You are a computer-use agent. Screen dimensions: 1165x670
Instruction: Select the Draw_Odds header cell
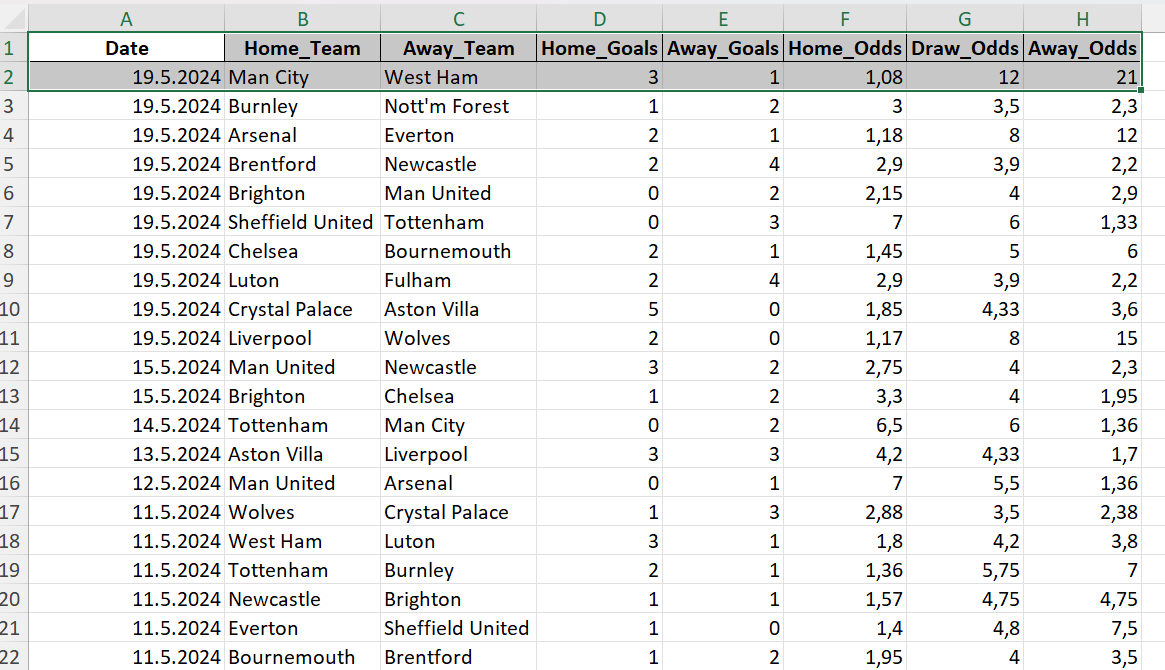965,48
